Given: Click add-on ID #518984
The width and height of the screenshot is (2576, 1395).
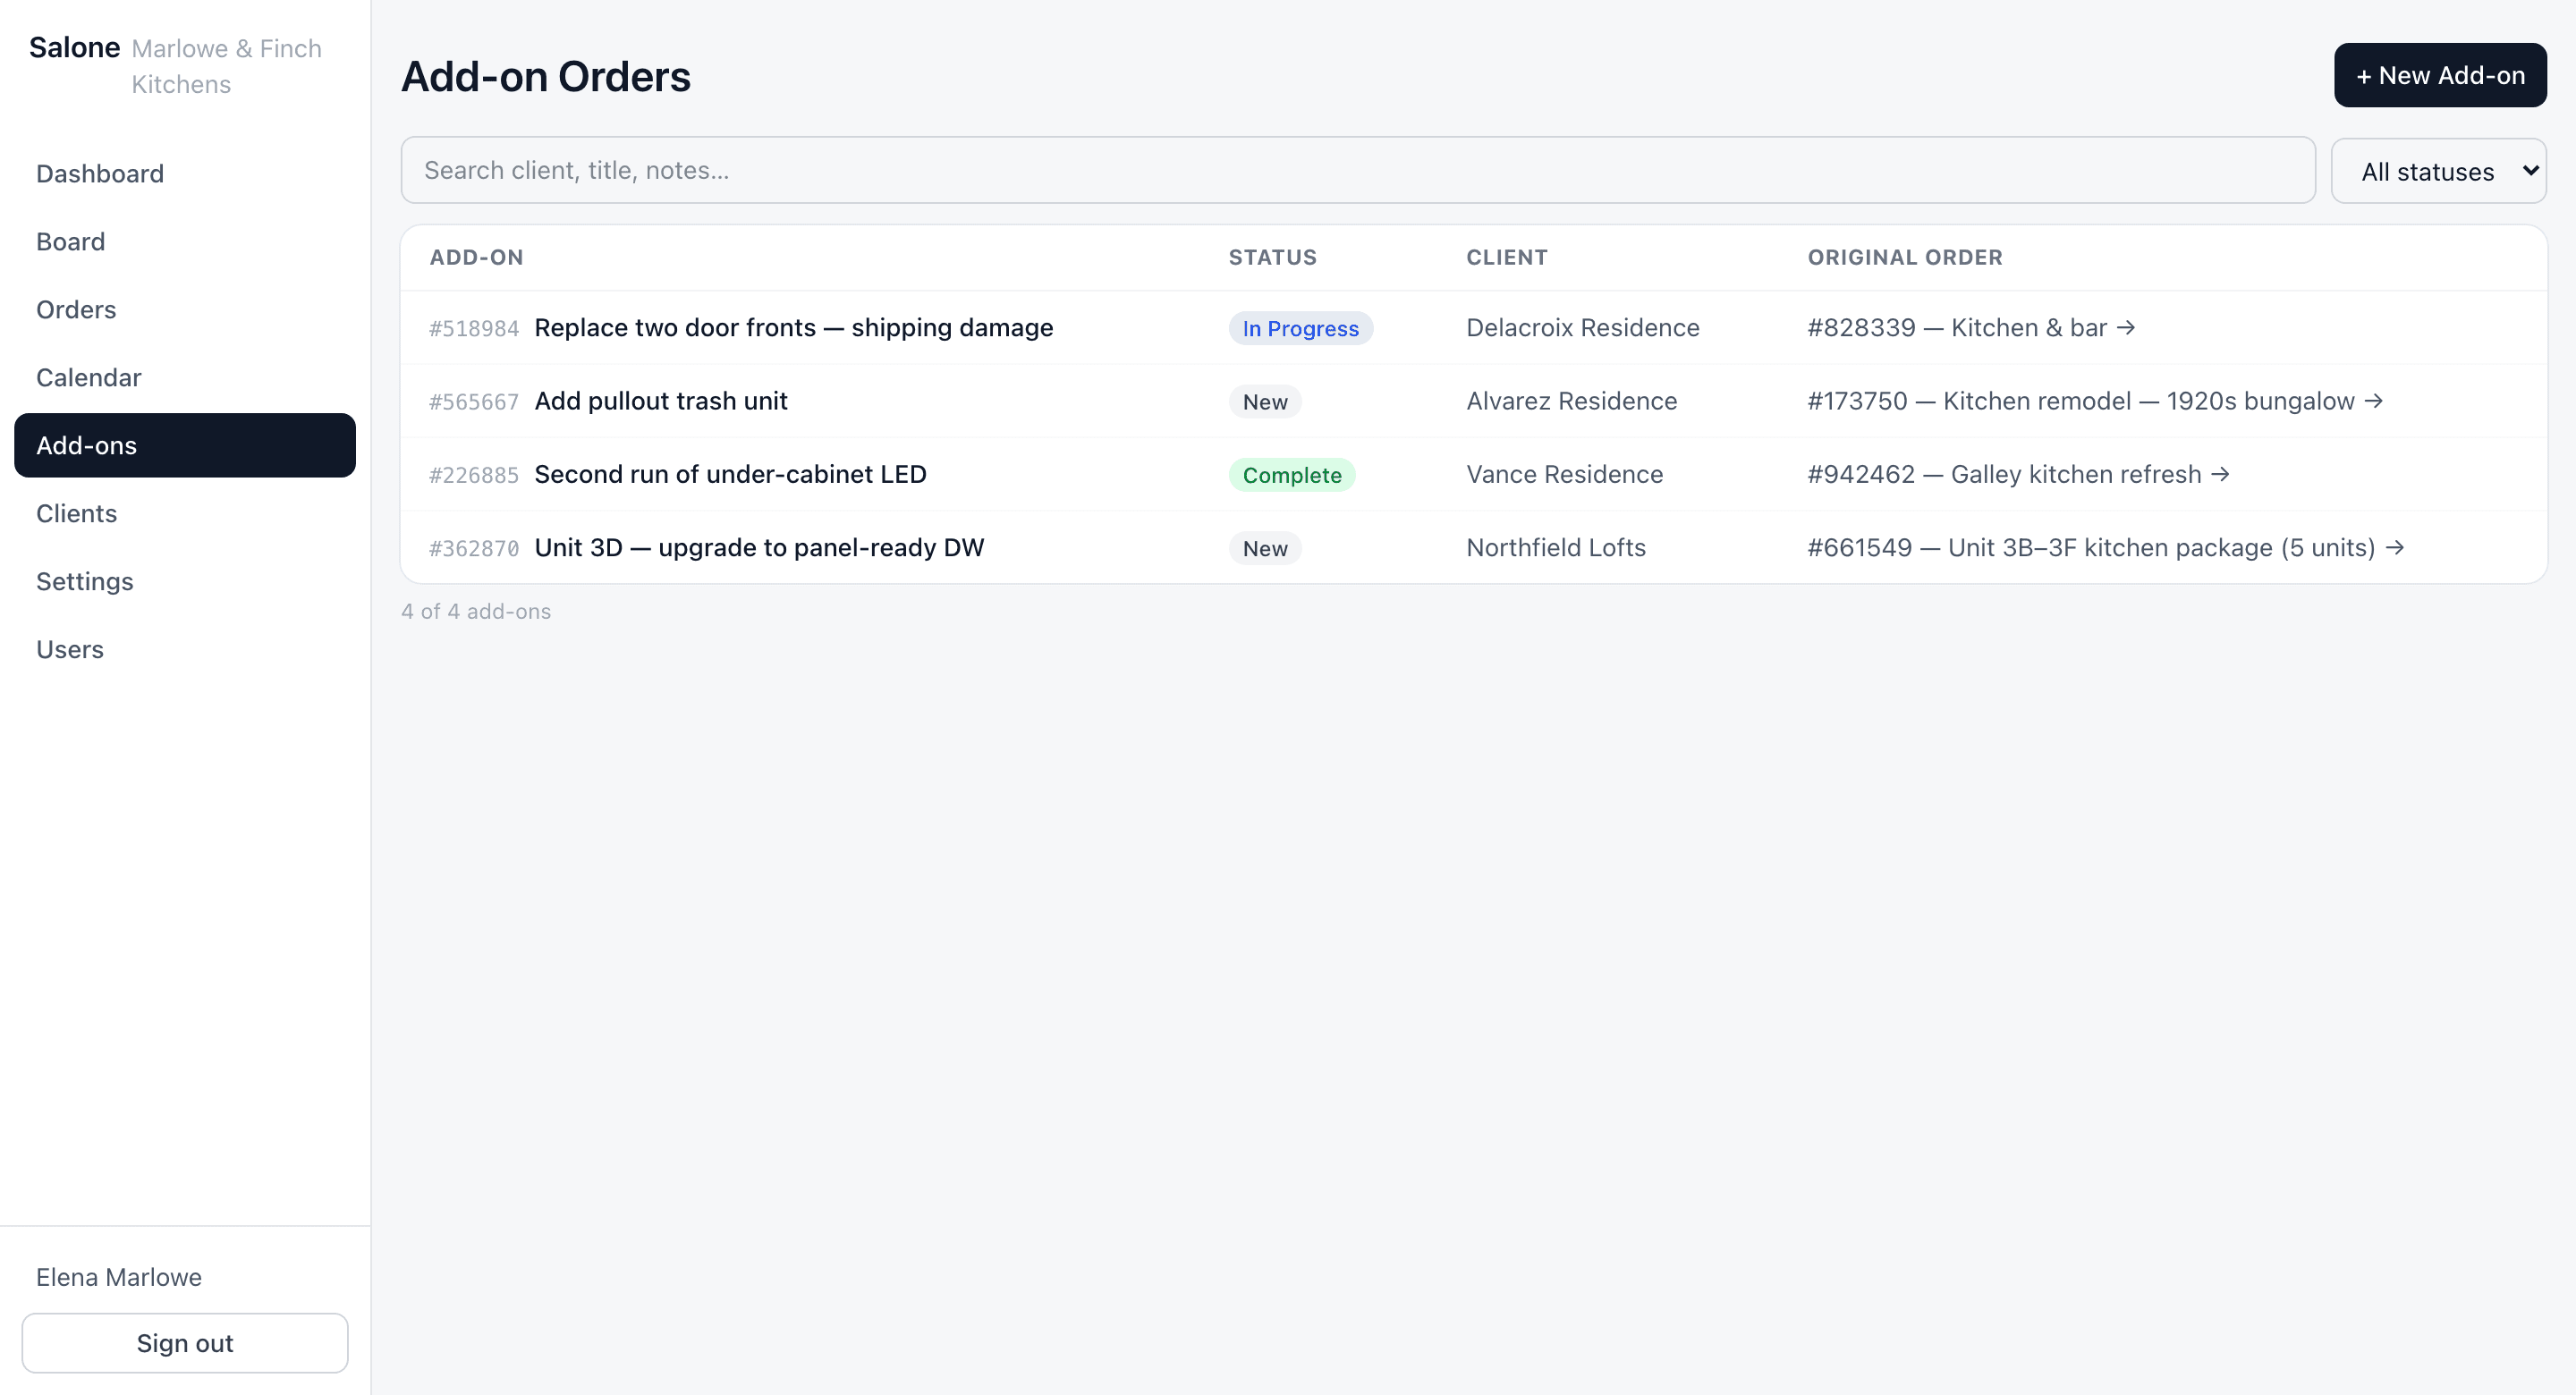Looking at the screenshot, I should (x=474, y=329).
